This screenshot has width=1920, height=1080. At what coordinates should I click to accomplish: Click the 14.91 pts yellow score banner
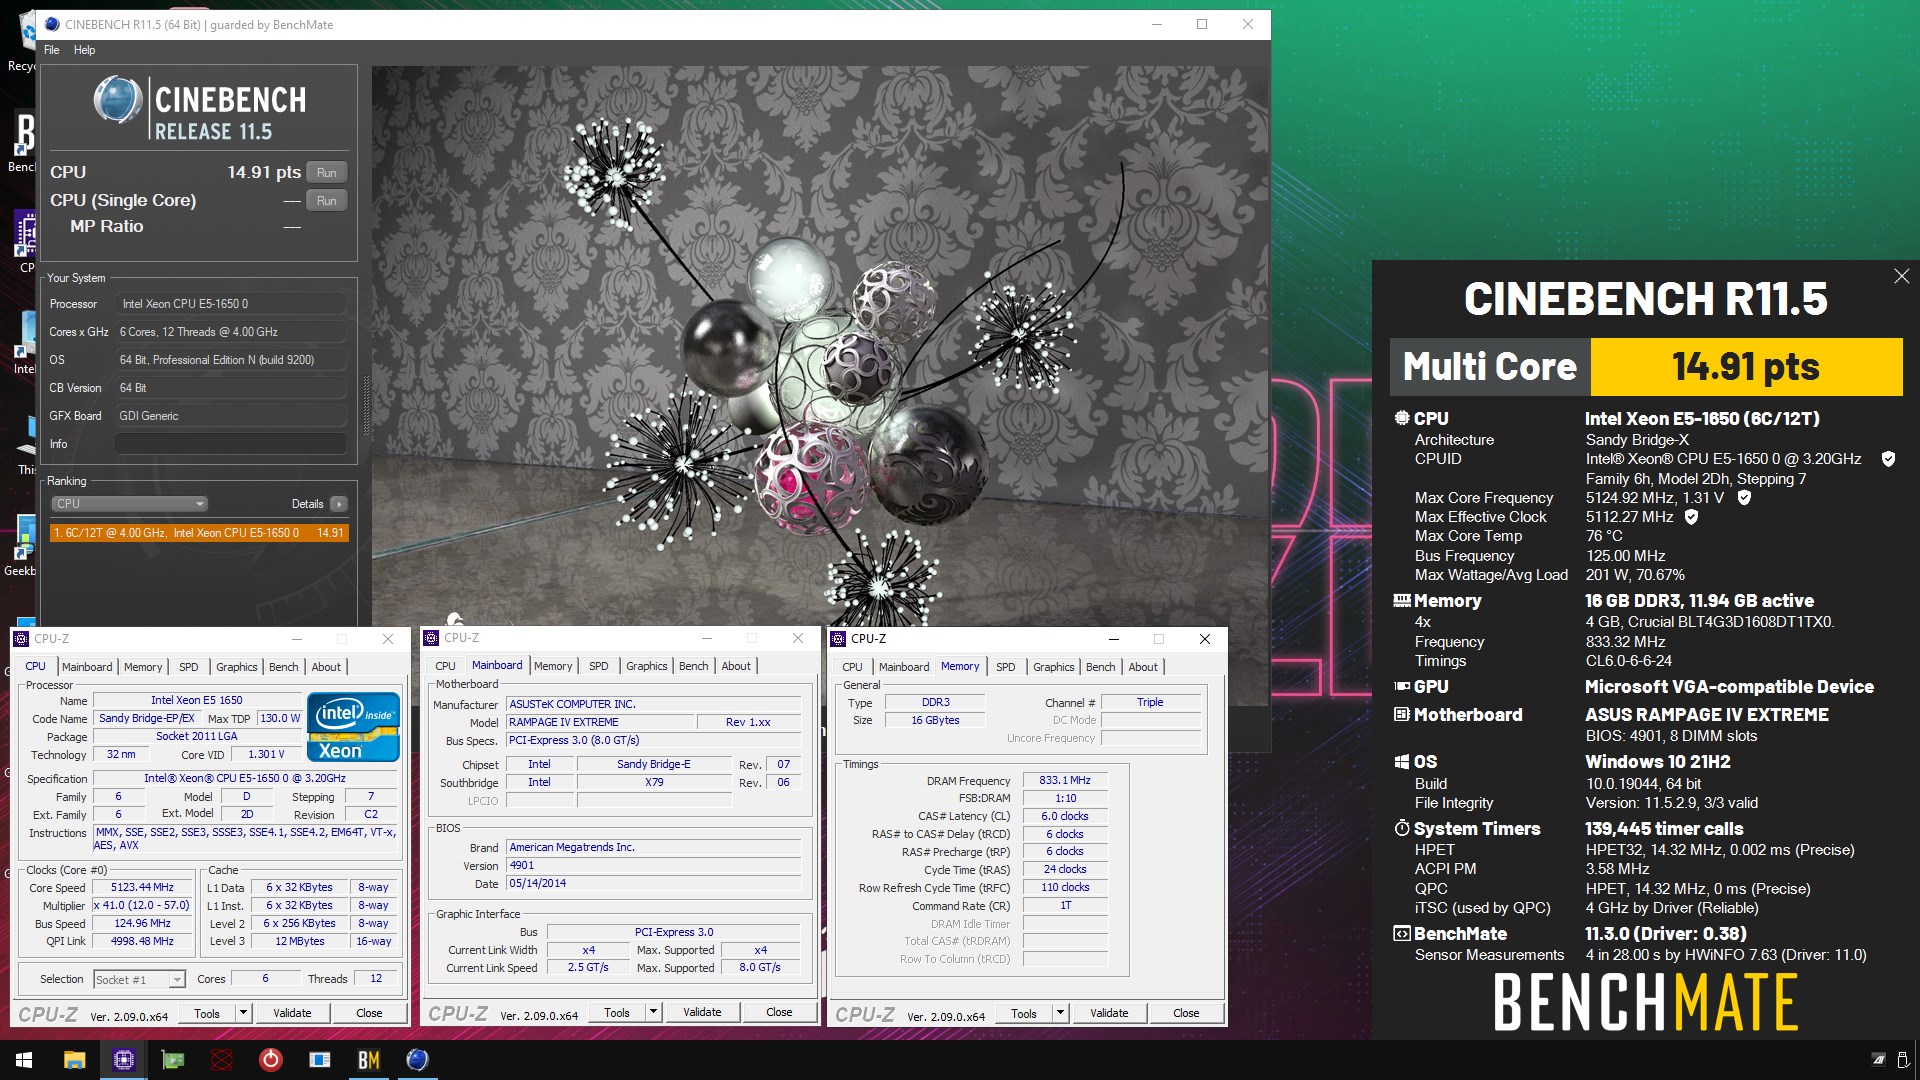click(x=1746, y=367)
